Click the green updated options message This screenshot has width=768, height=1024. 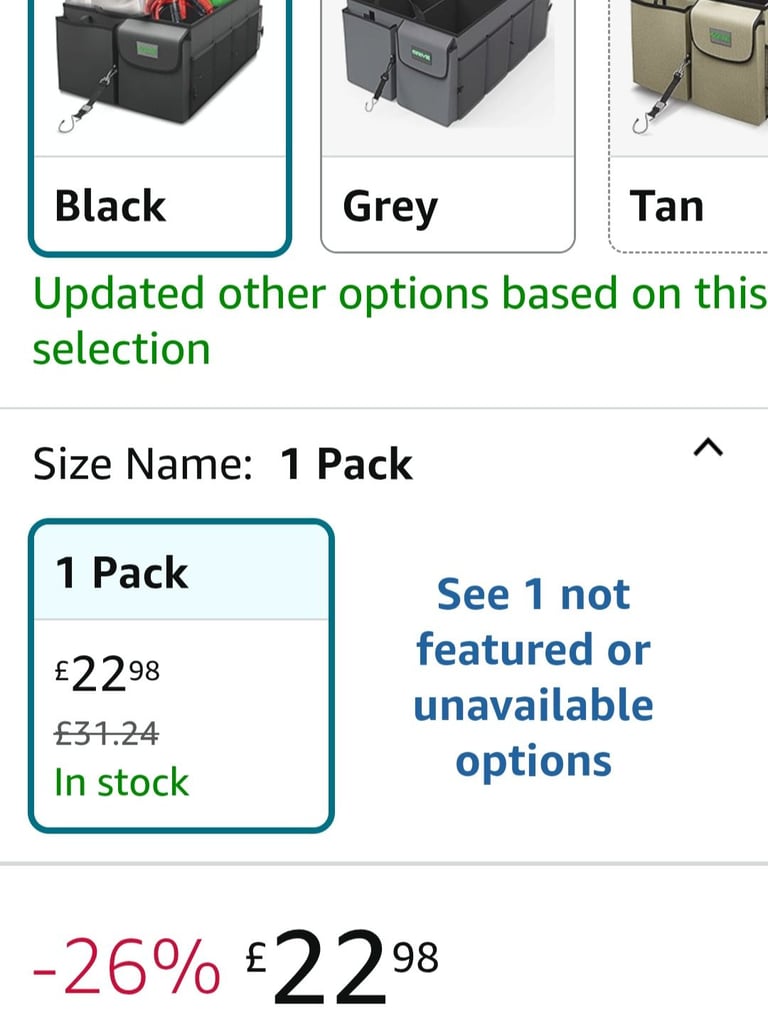point(400,321)
